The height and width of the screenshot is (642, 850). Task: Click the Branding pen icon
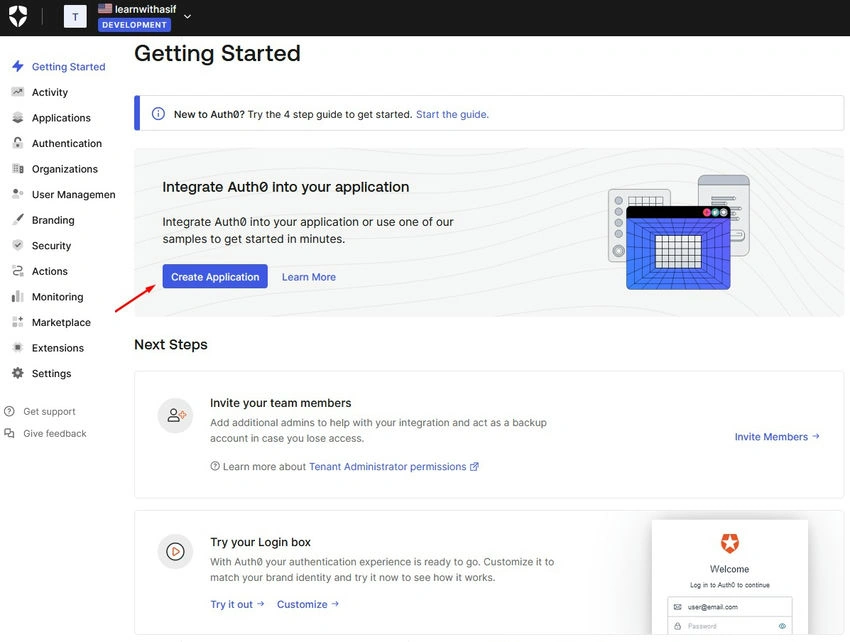point(18,219)
